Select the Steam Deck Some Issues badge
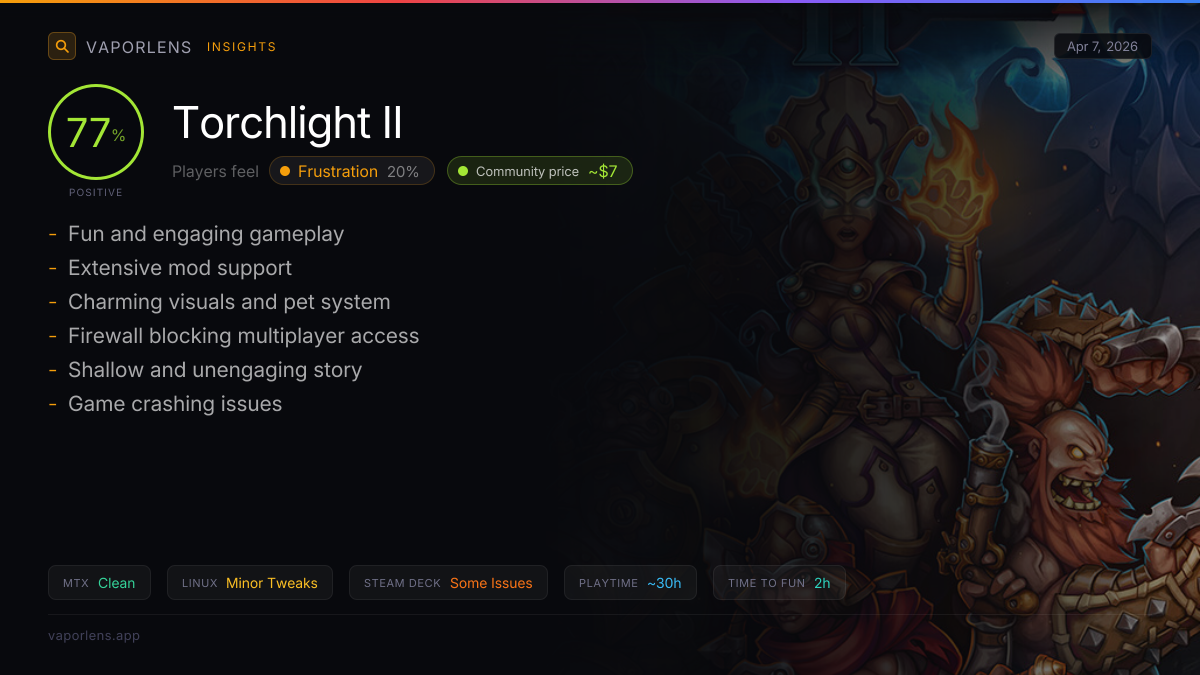This screenshot has height=675, width=1200. coord(448,583)
